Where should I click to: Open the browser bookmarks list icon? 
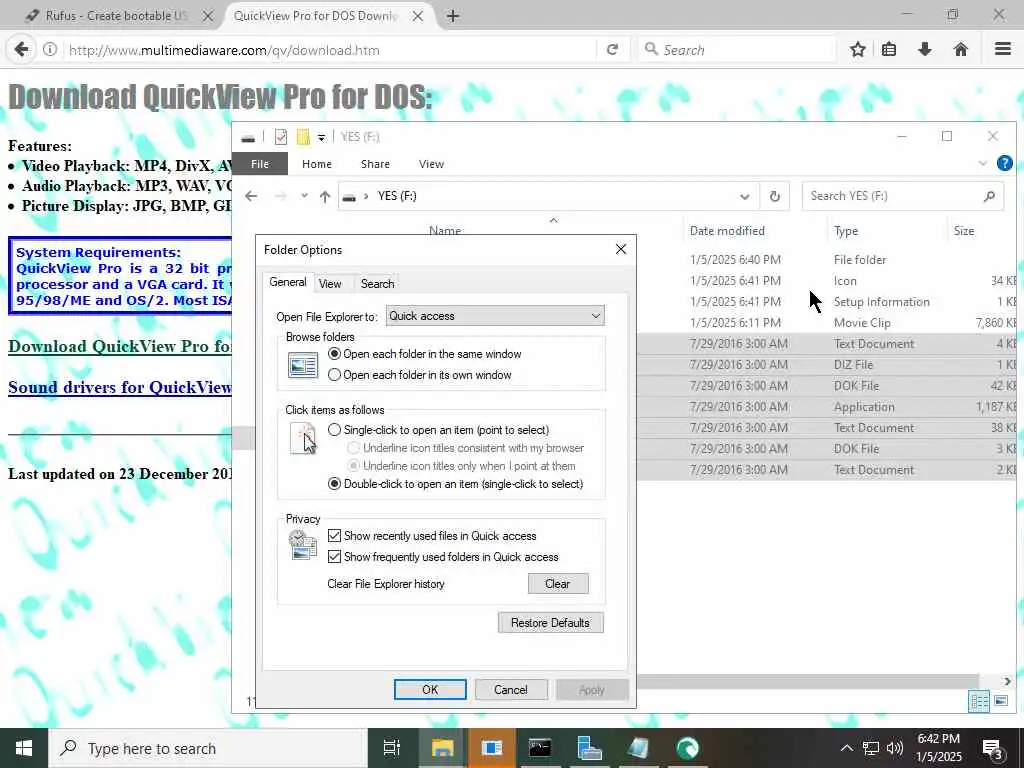coord(889,50)
